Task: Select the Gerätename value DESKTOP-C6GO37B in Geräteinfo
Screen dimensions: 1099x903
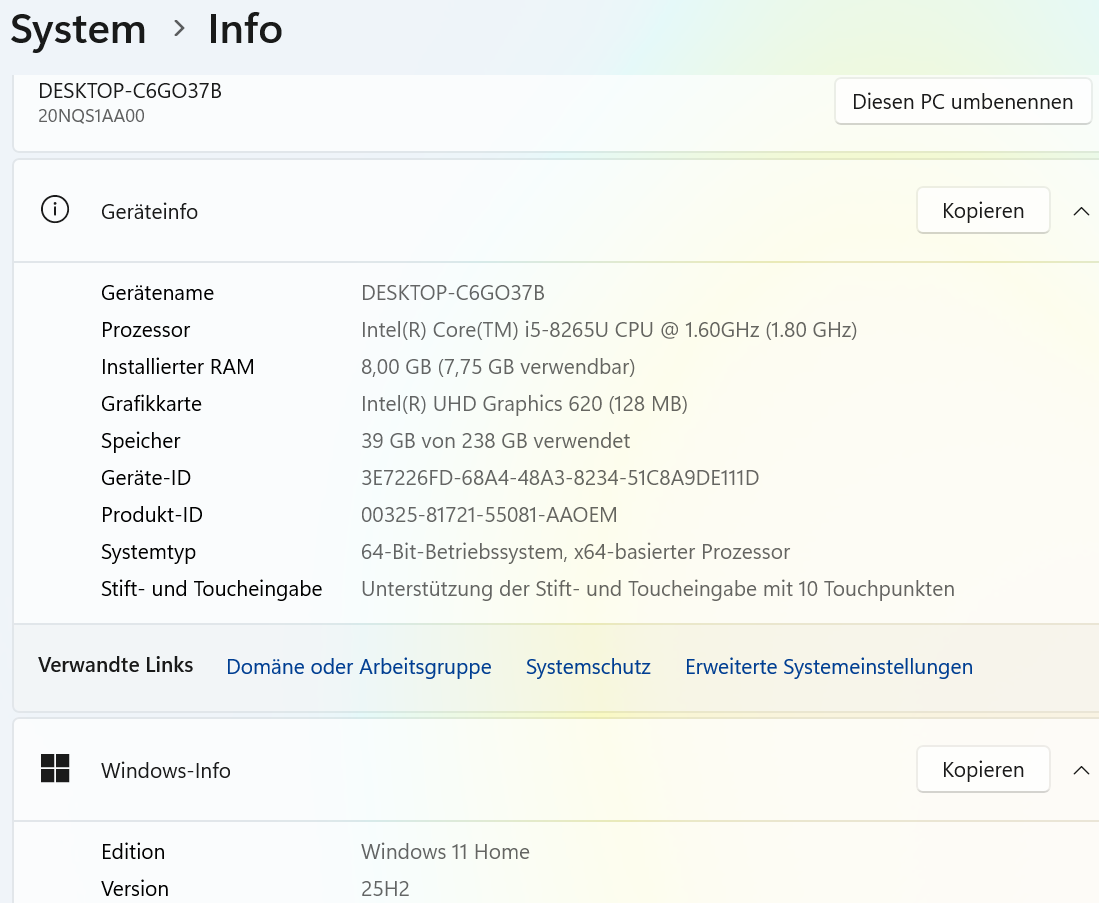Action: pyautogui.click(x=453, y=293)
